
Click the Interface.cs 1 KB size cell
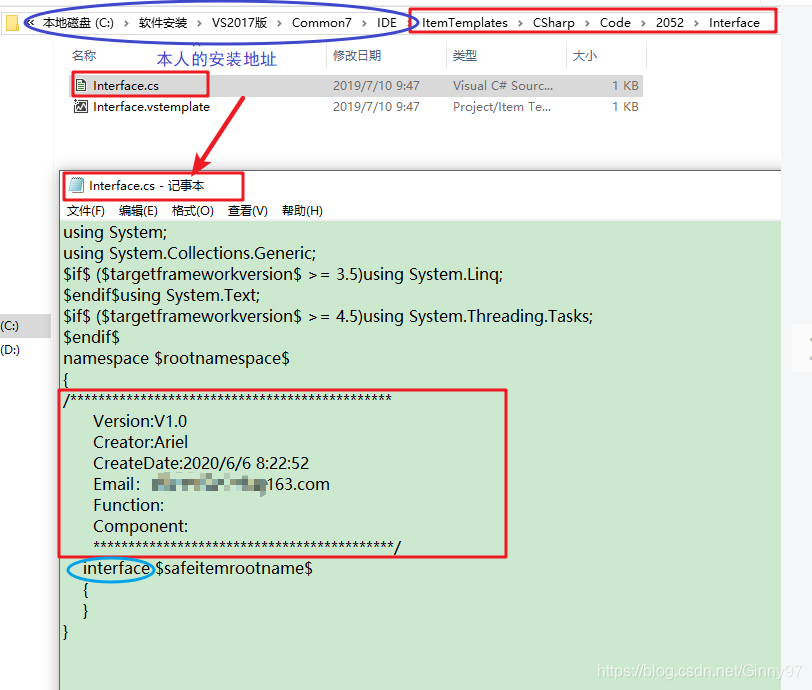tap(625, 85)
